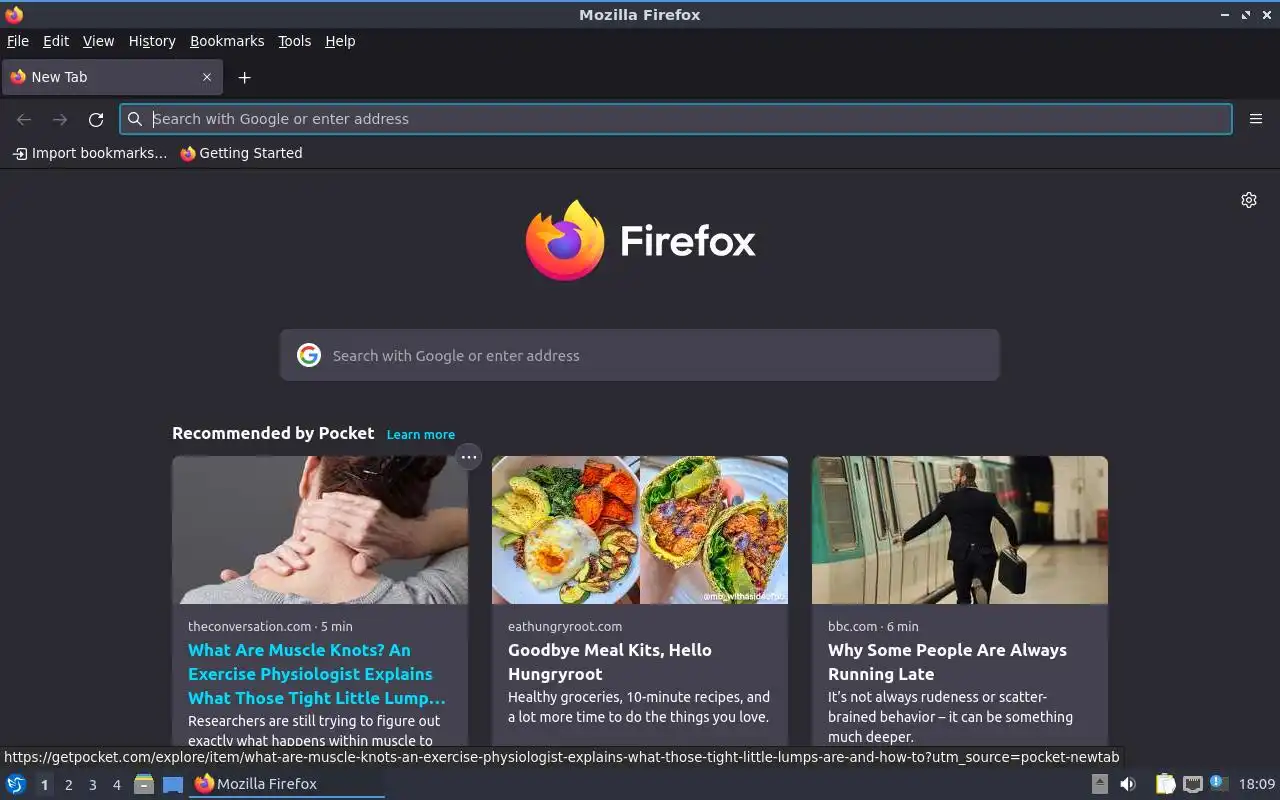Click the Import bookmarks toolbar button
Viewport: 1280px width, 800px height.
89,153
